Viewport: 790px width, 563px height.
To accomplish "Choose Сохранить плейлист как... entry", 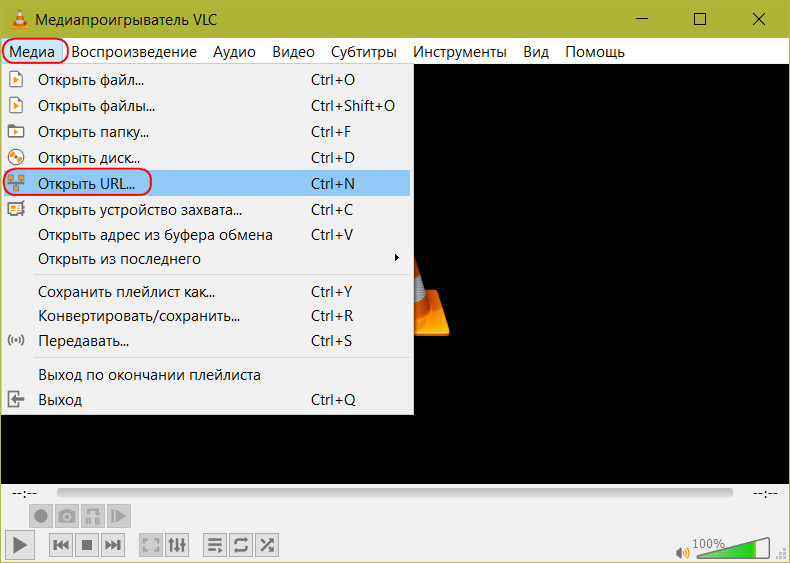I will (x=207, y=292).
